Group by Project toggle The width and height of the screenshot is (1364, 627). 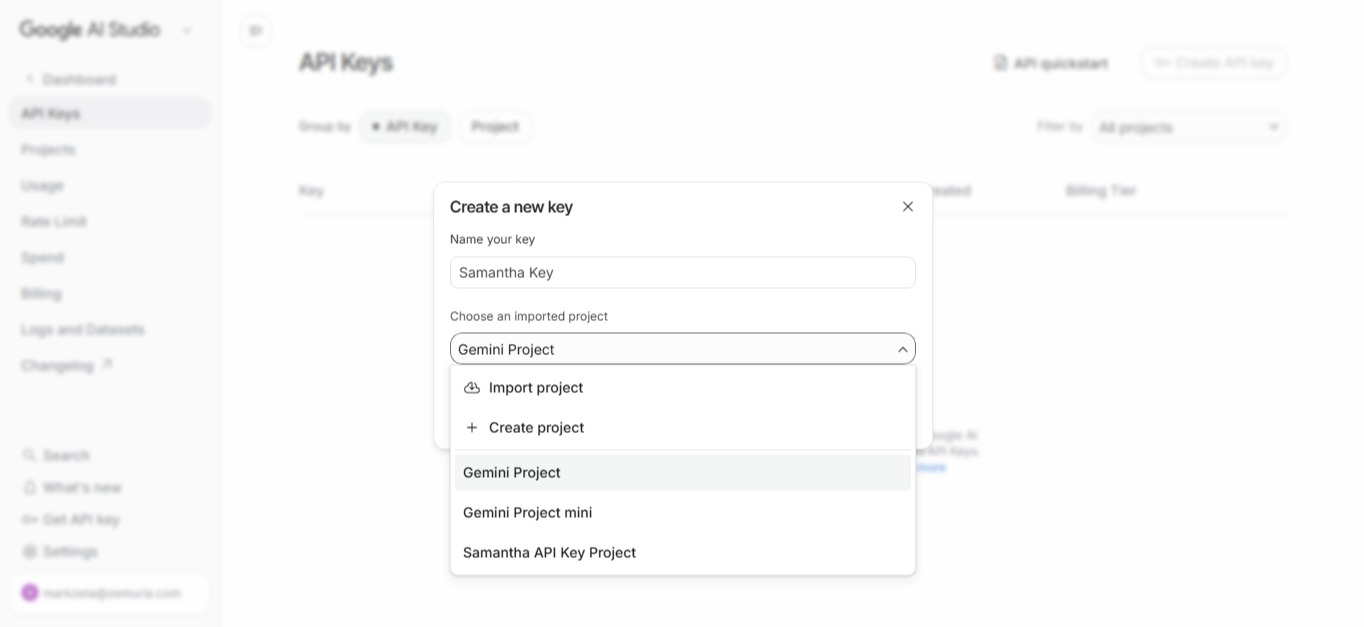coord(495,127)
